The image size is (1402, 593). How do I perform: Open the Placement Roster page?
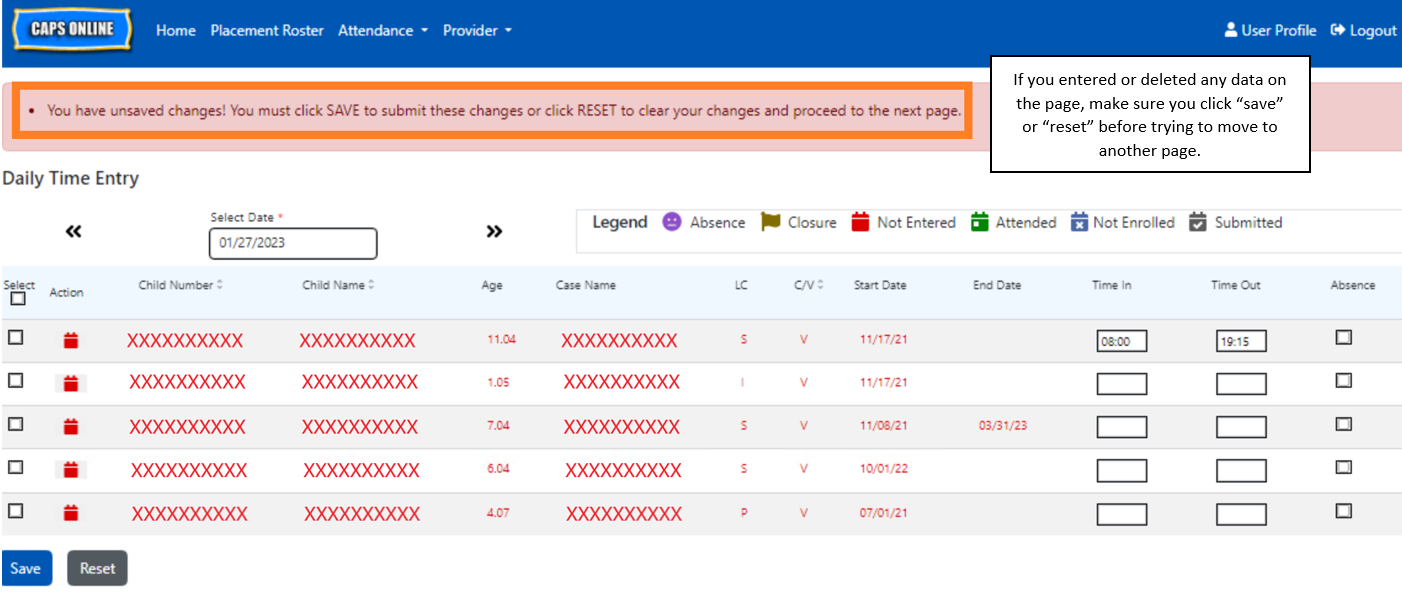pos(267,31)
